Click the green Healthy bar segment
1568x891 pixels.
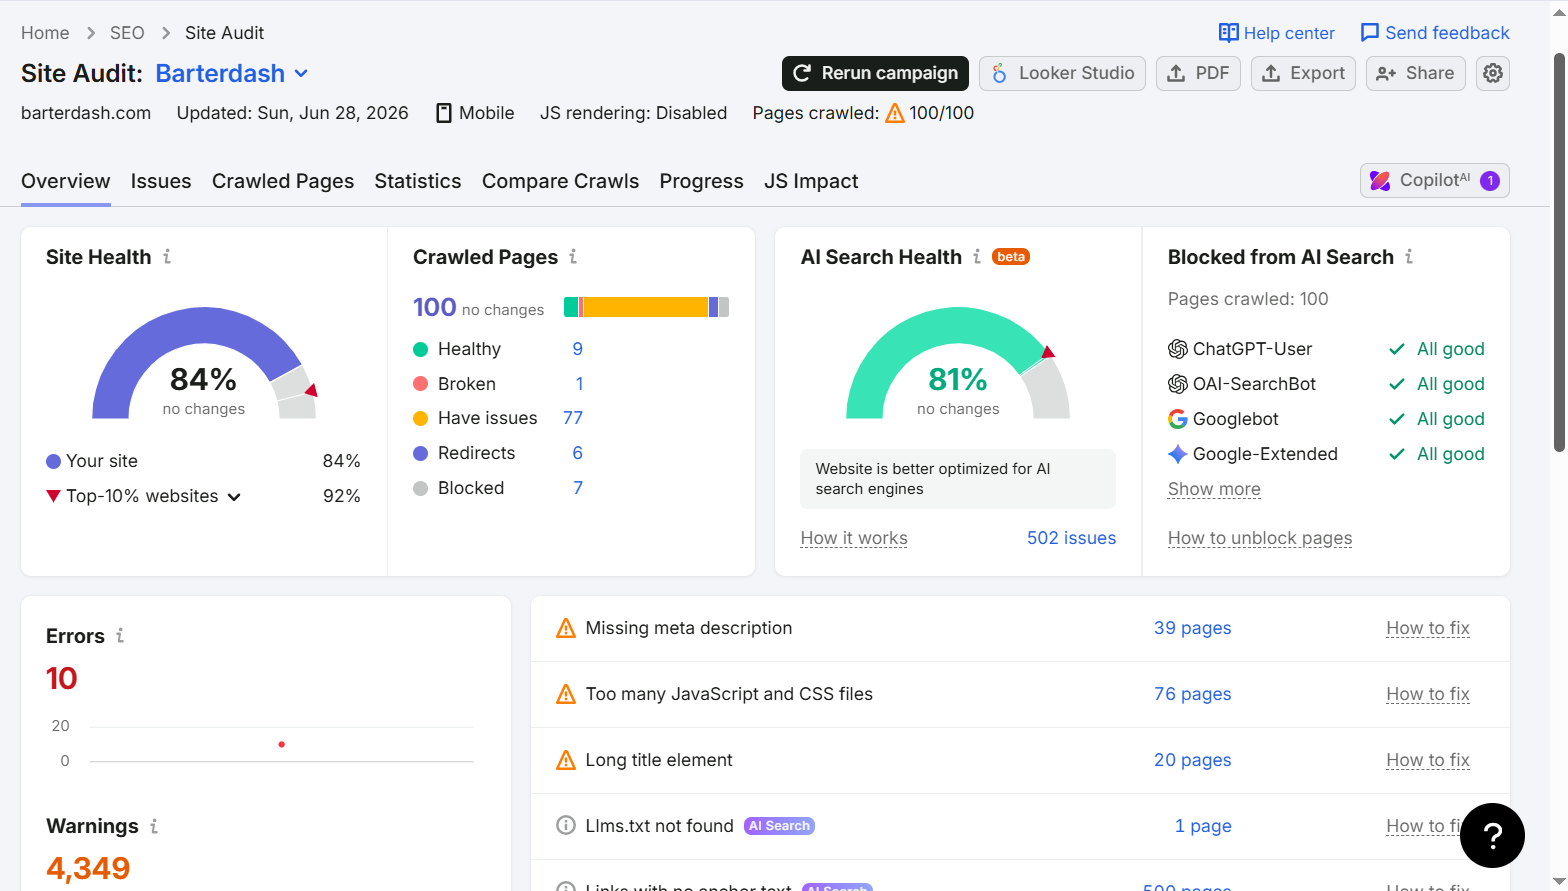pyautogui.click(x=571, y=307)
